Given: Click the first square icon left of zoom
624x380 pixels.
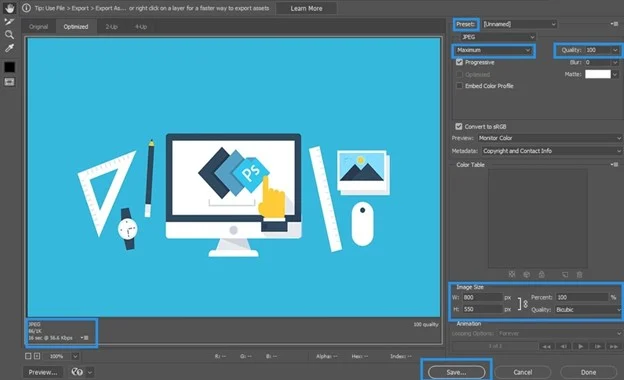Looking at the screenshot, I should [28, 356].
